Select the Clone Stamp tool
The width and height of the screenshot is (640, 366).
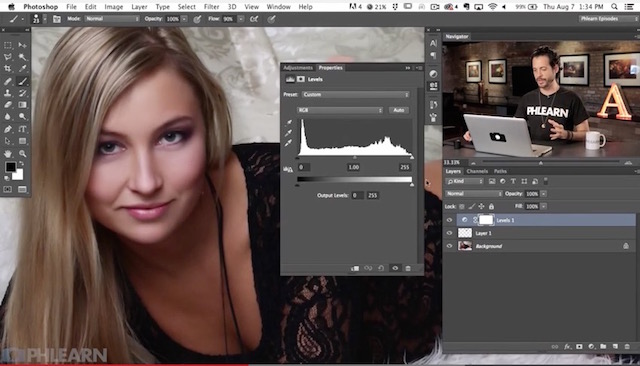tap(8, 93)
